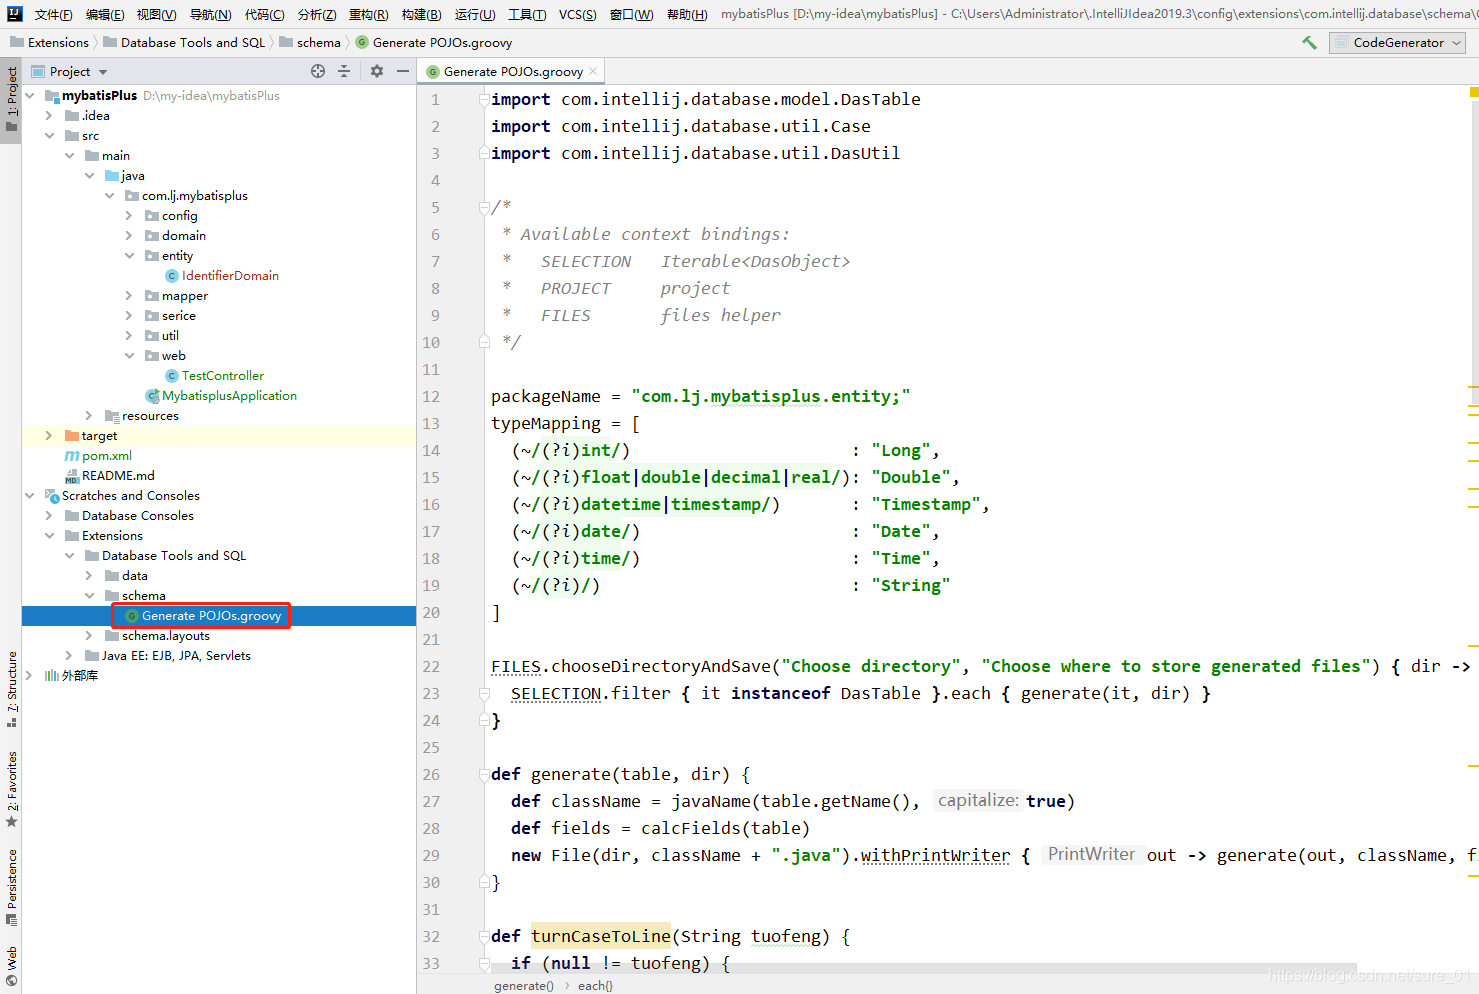This screenshot has height=994, width=1479.
Task: Expand the schema.layouts folder
Action: [89, 636]
